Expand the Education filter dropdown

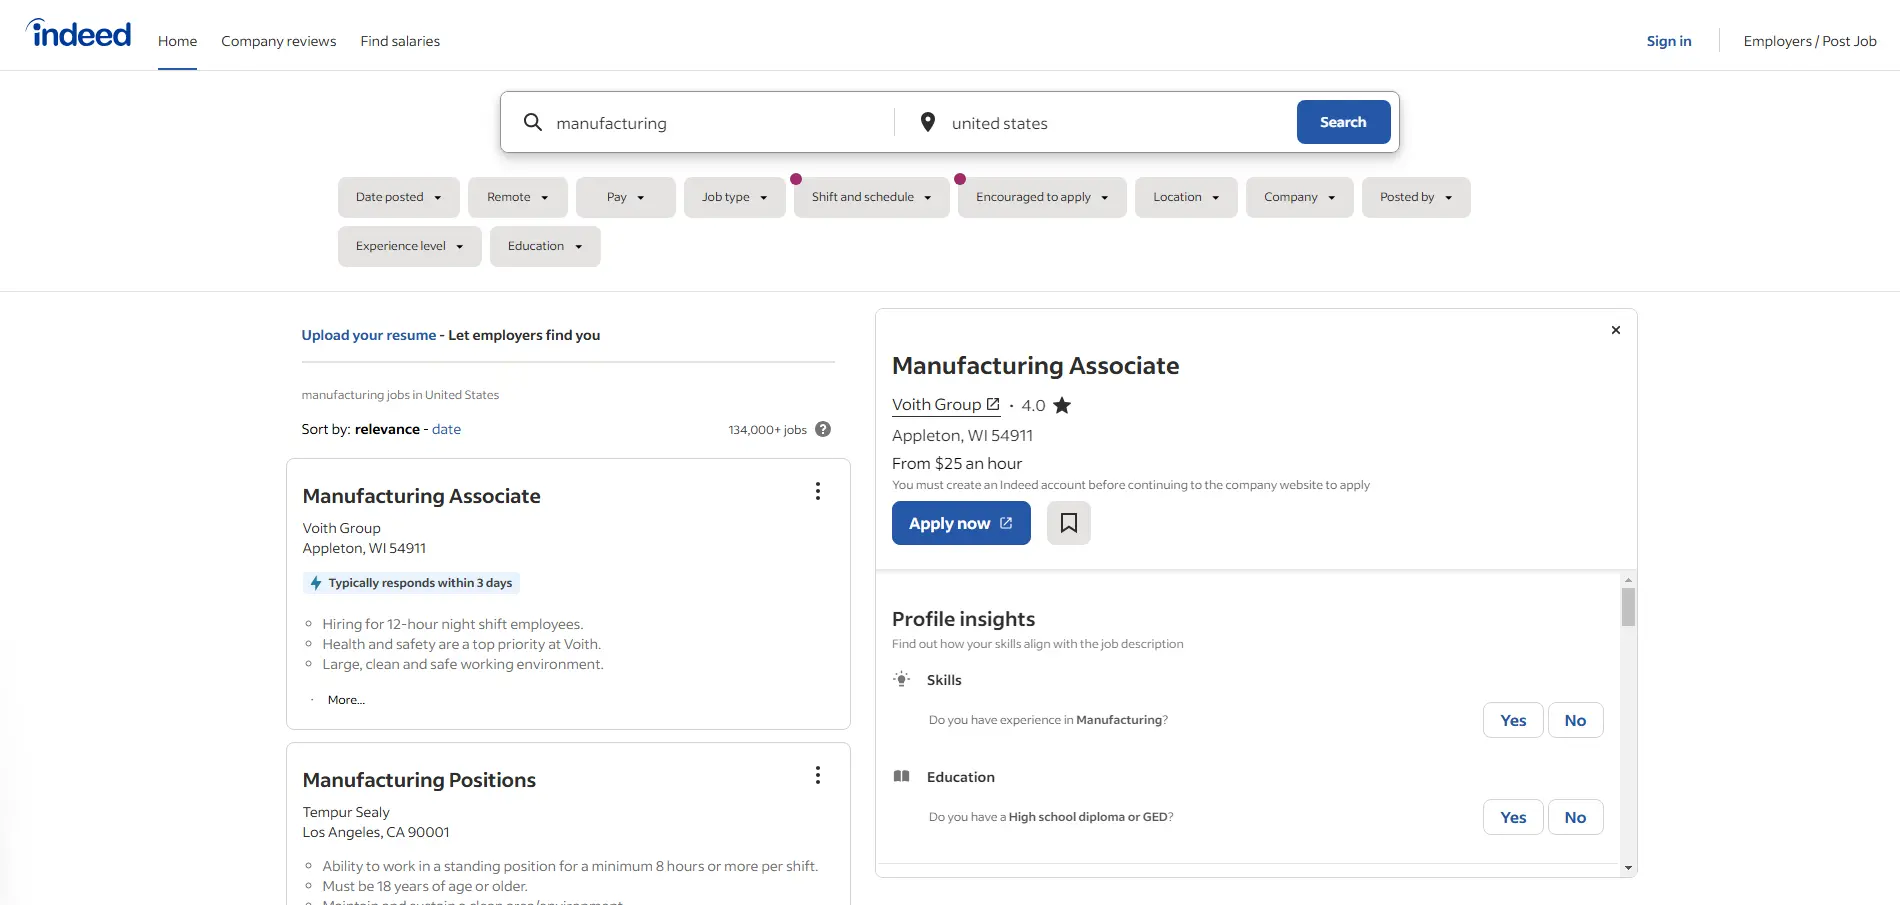545,246
